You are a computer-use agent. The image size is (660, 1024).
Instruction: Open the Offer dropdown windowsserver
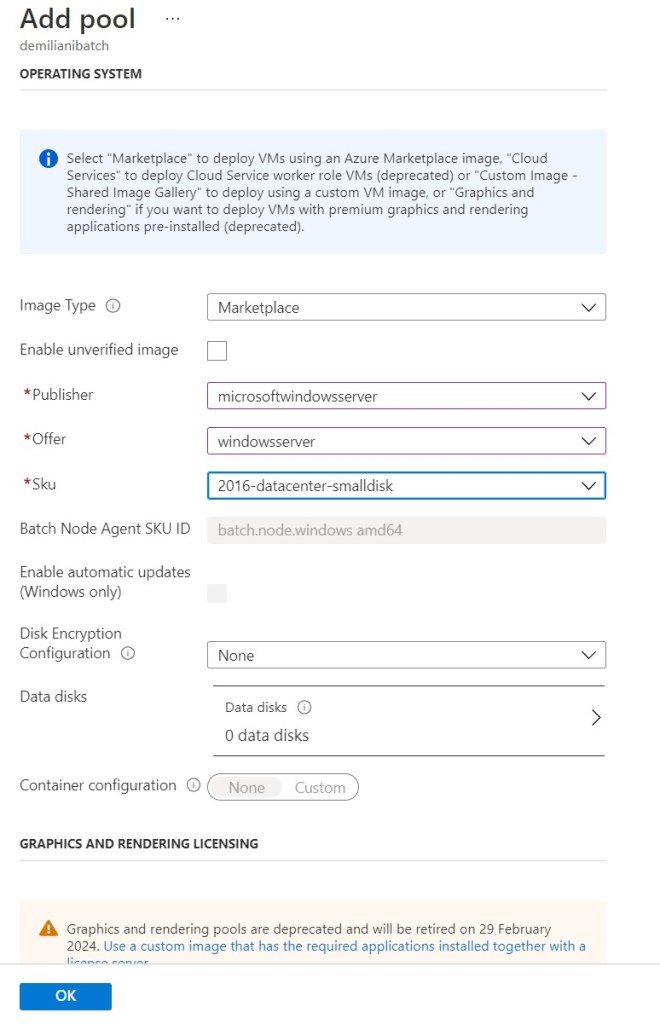pyautogui.click(x=406, y=440)
